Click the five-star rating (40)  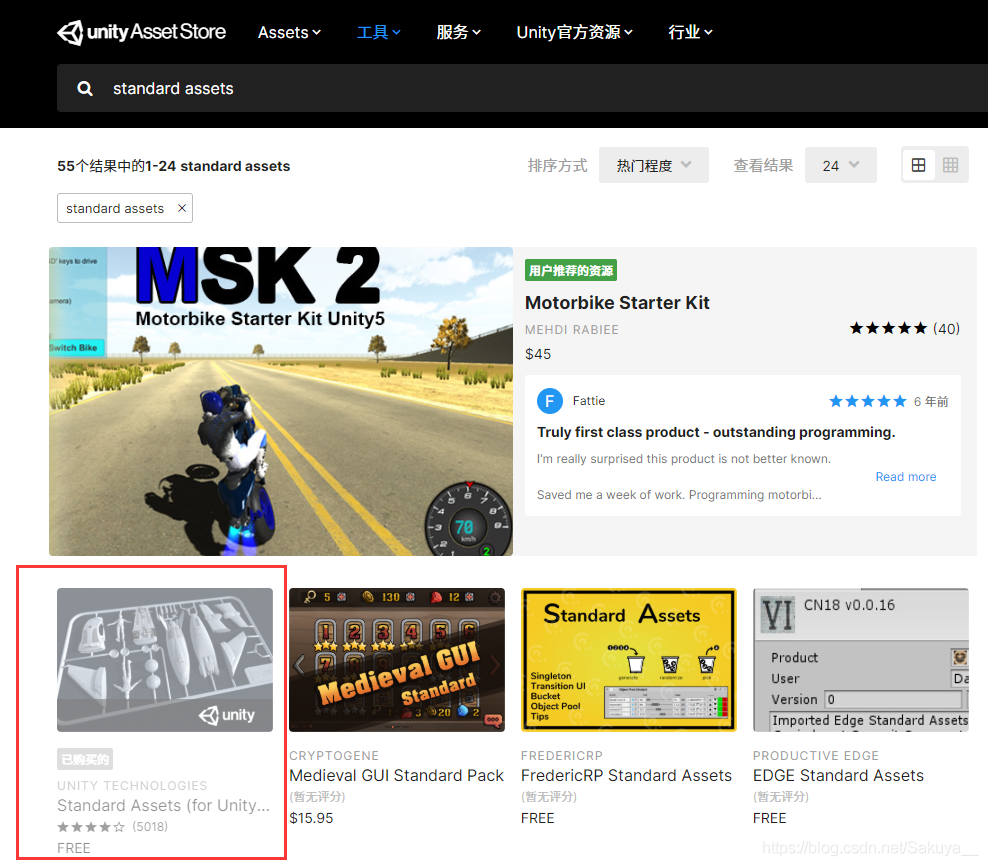(x=904, y=328)
